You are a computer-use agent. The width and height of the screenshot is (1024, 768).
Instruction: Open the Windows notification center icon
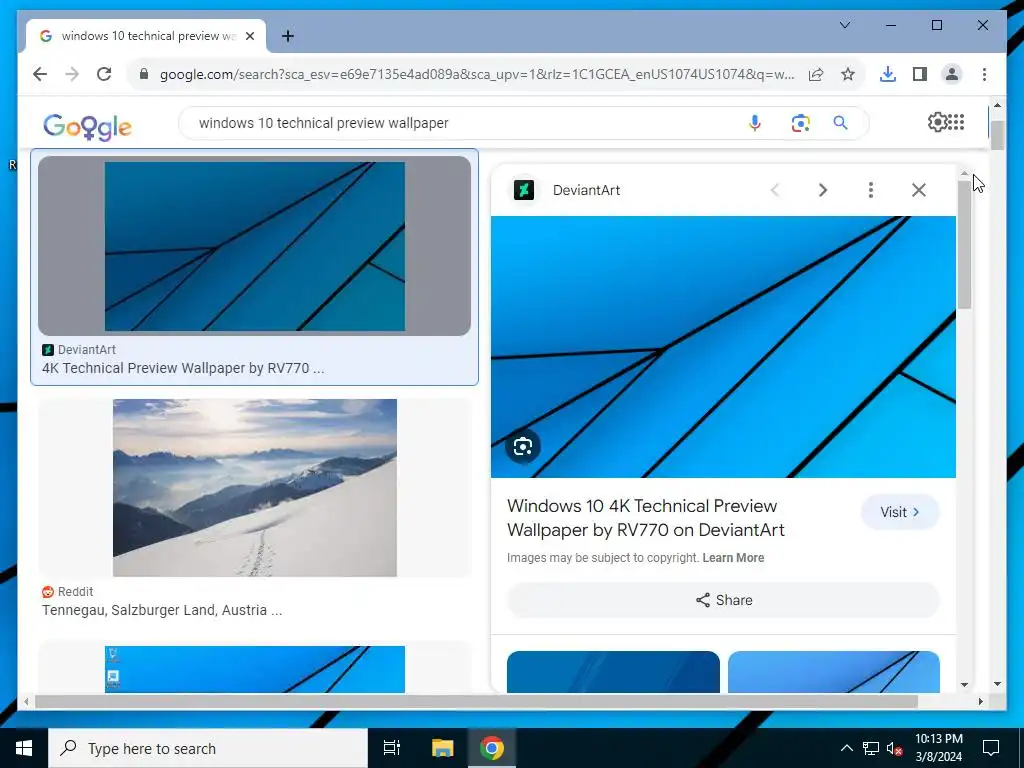(x=991, y=748)
